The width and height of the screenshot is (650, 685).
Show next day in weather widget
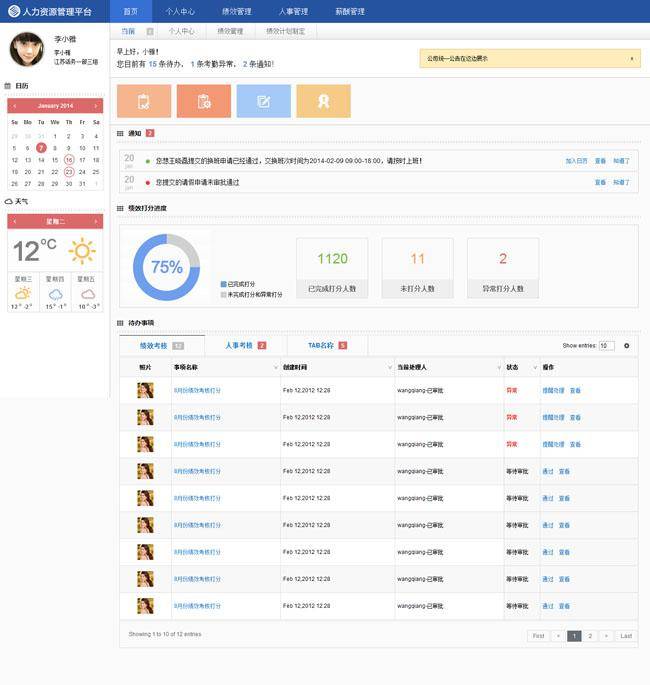(96, 221)
